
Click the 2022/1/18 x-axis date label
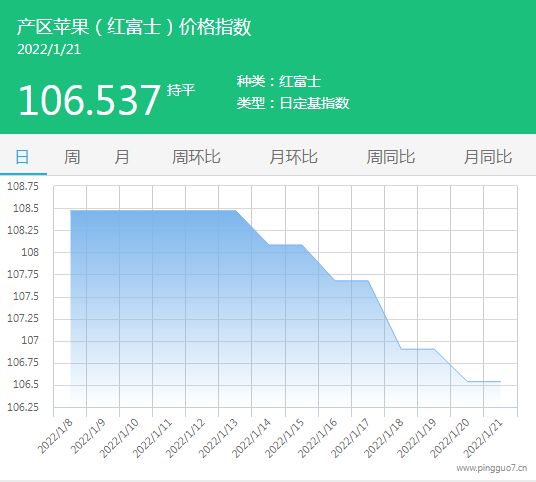(384, 438)
